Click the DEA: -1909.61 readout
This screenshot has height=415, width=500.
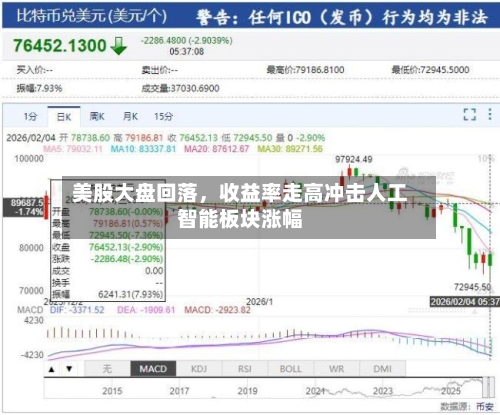(x=146, y=310)
